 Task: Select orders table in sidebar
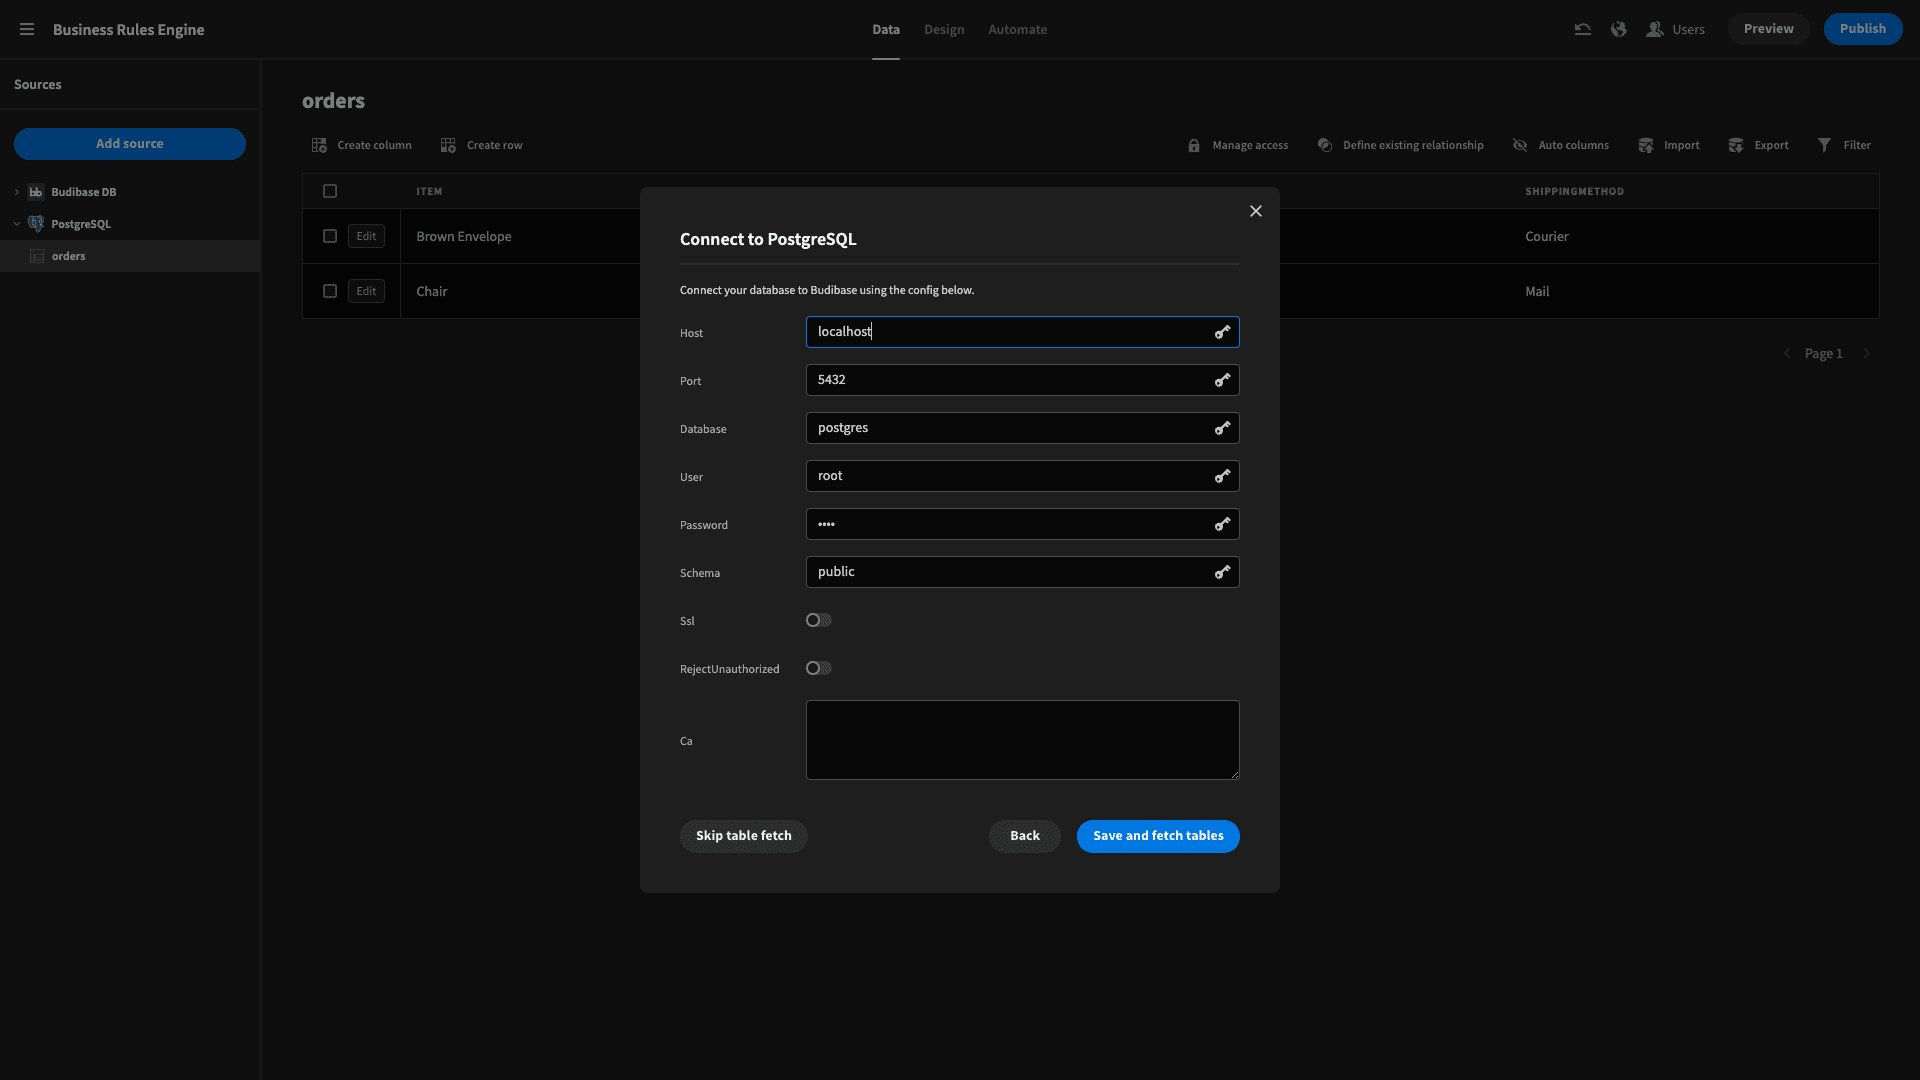click(x=130, y=256)
